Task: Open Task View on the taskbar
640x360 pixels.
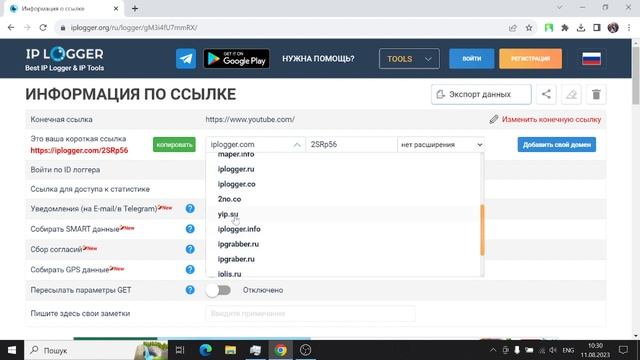Action: point(180,350)
